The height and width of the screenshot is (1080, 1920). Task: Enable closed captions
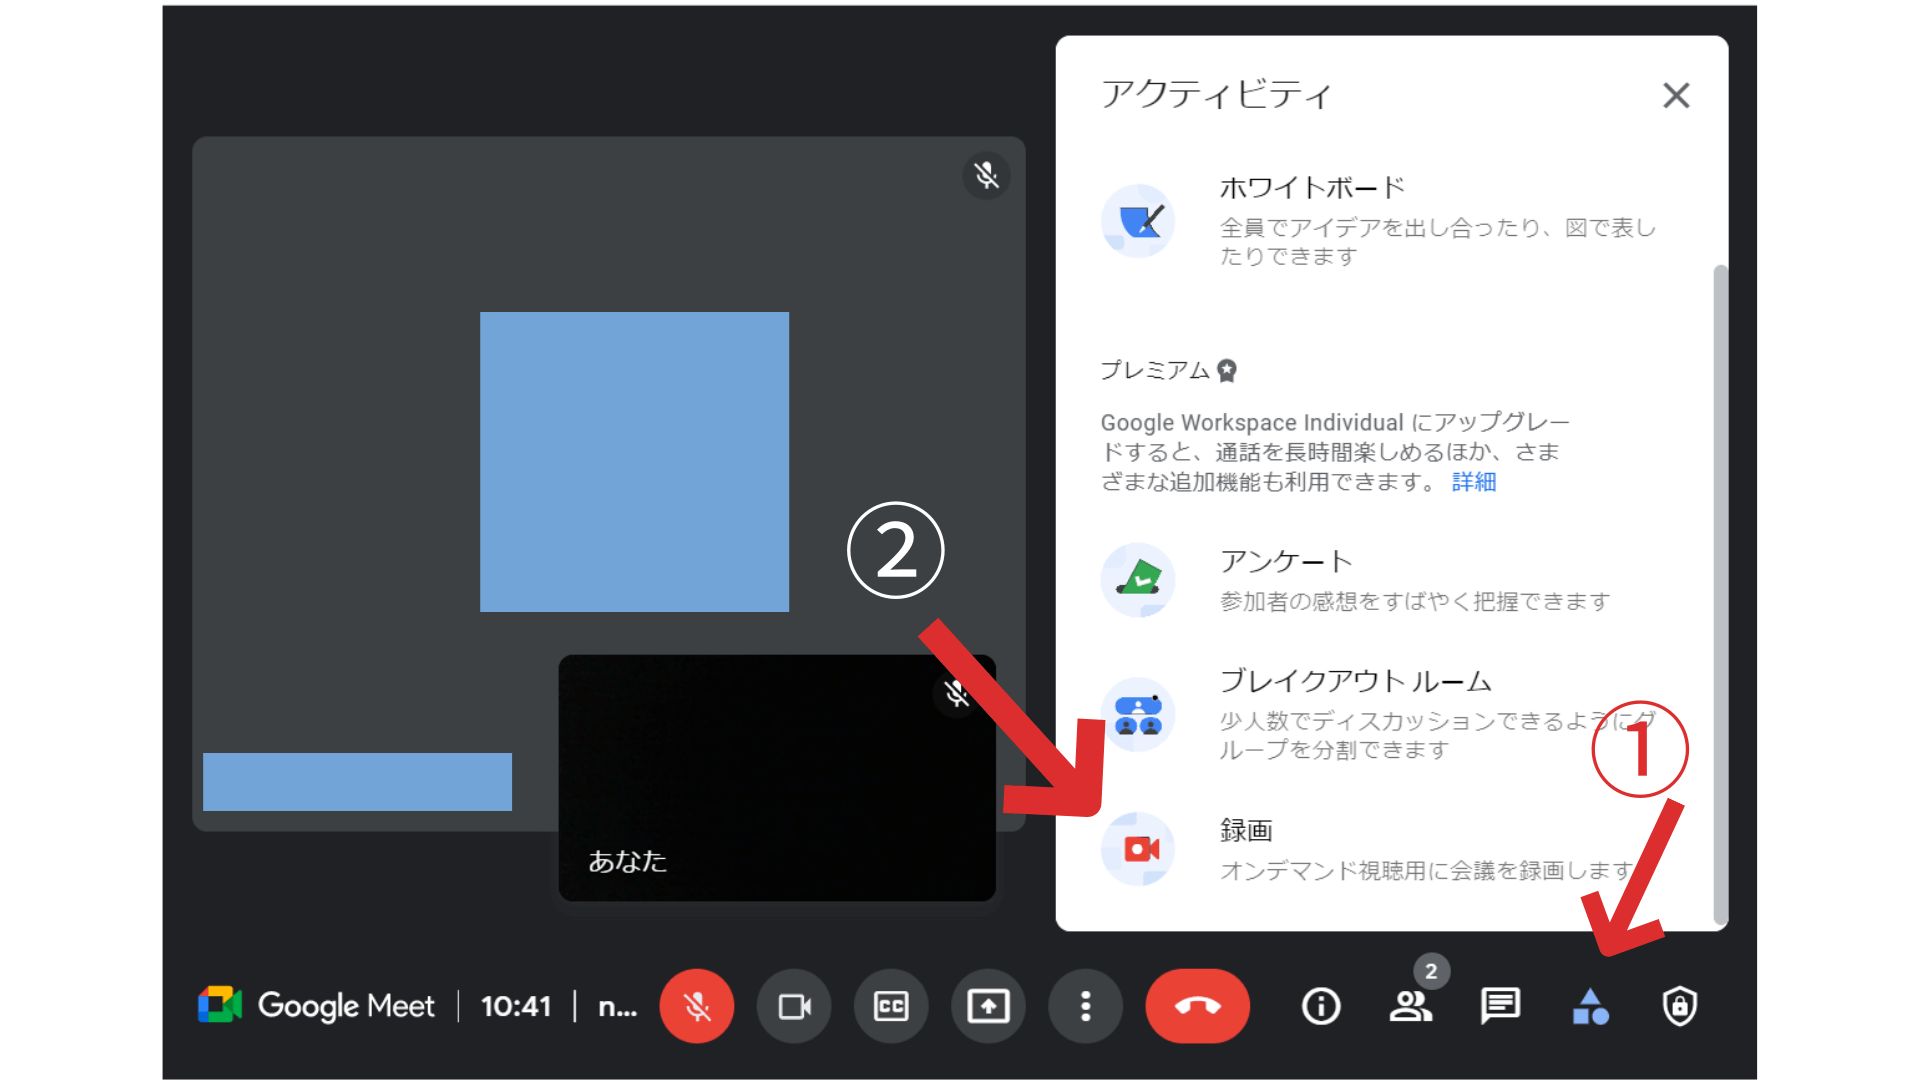891,1007
